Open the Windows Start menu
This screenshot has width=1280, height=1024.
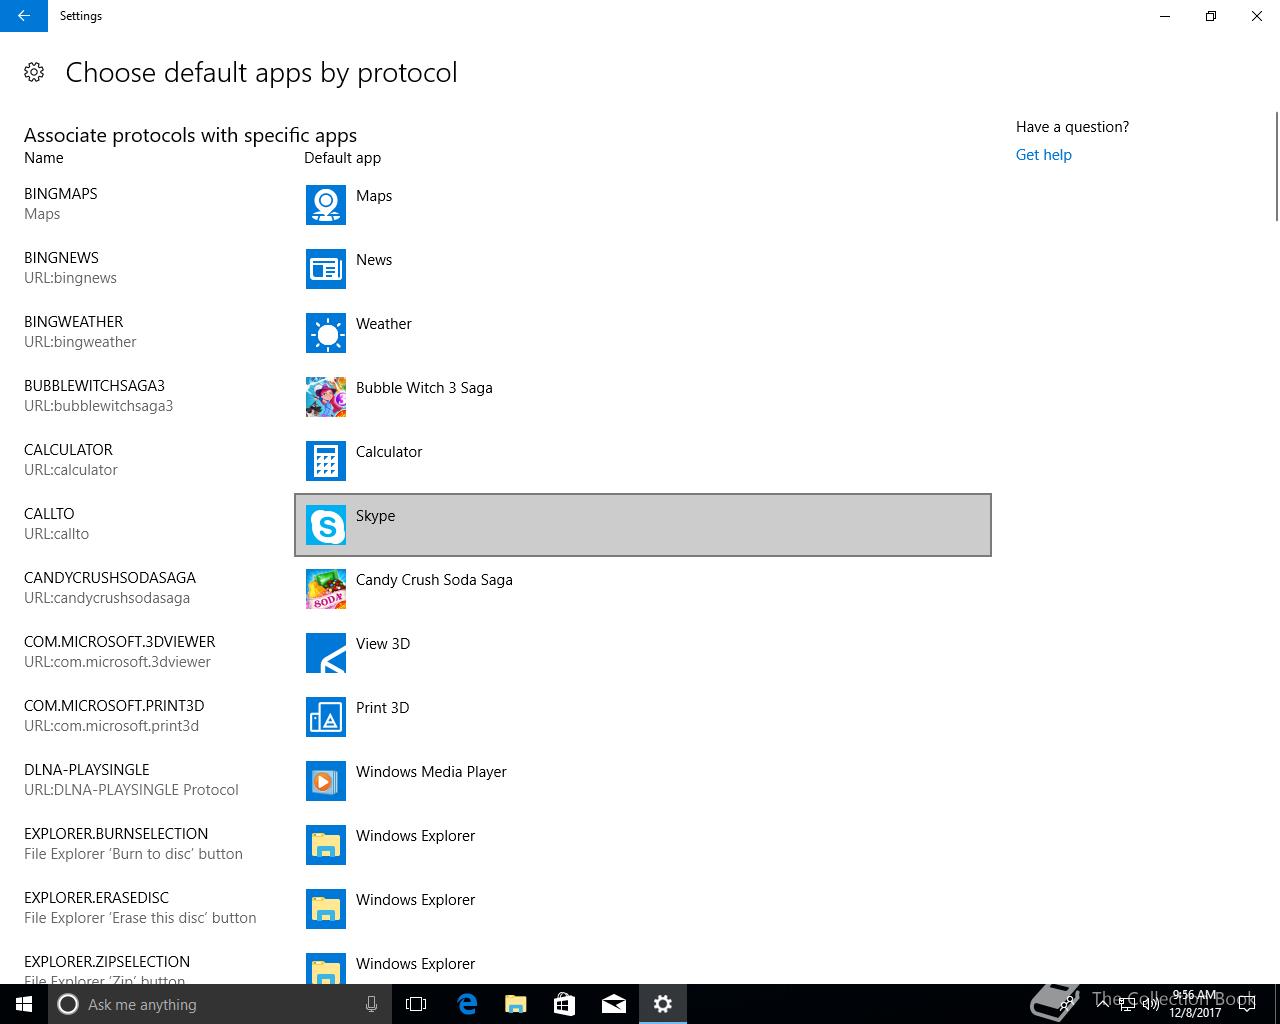point(24,1004)
